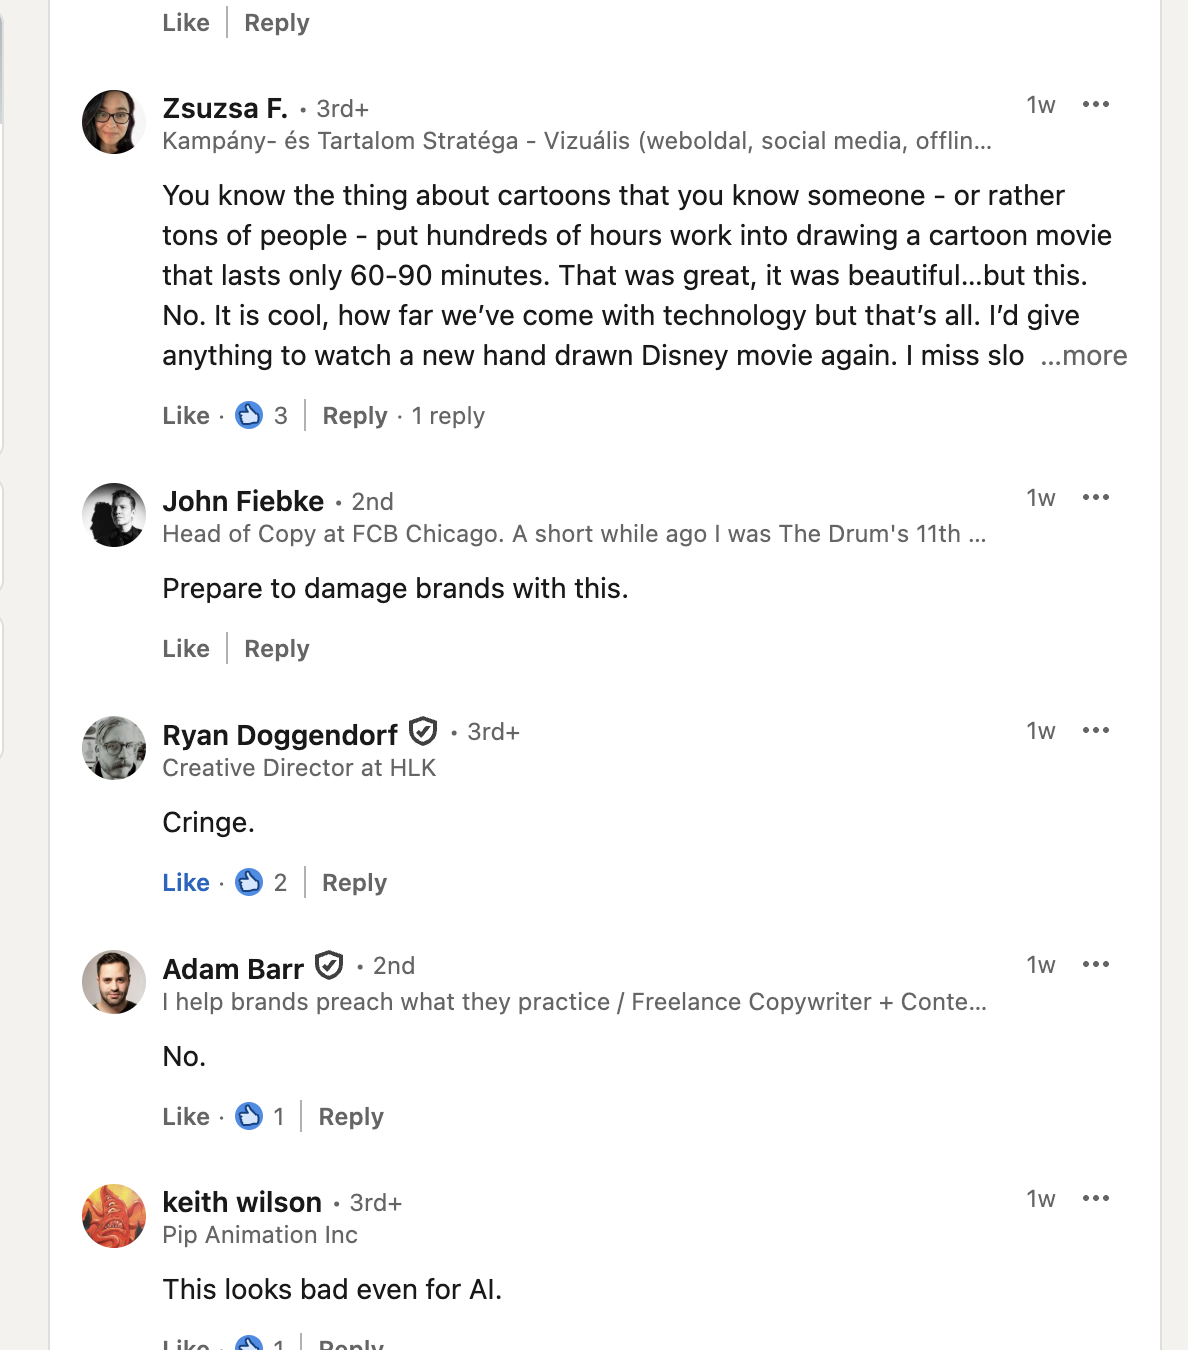Click Adam Barr's verified badge icon
This screenshot has width=1188, height=1350.
click(329, 966)
